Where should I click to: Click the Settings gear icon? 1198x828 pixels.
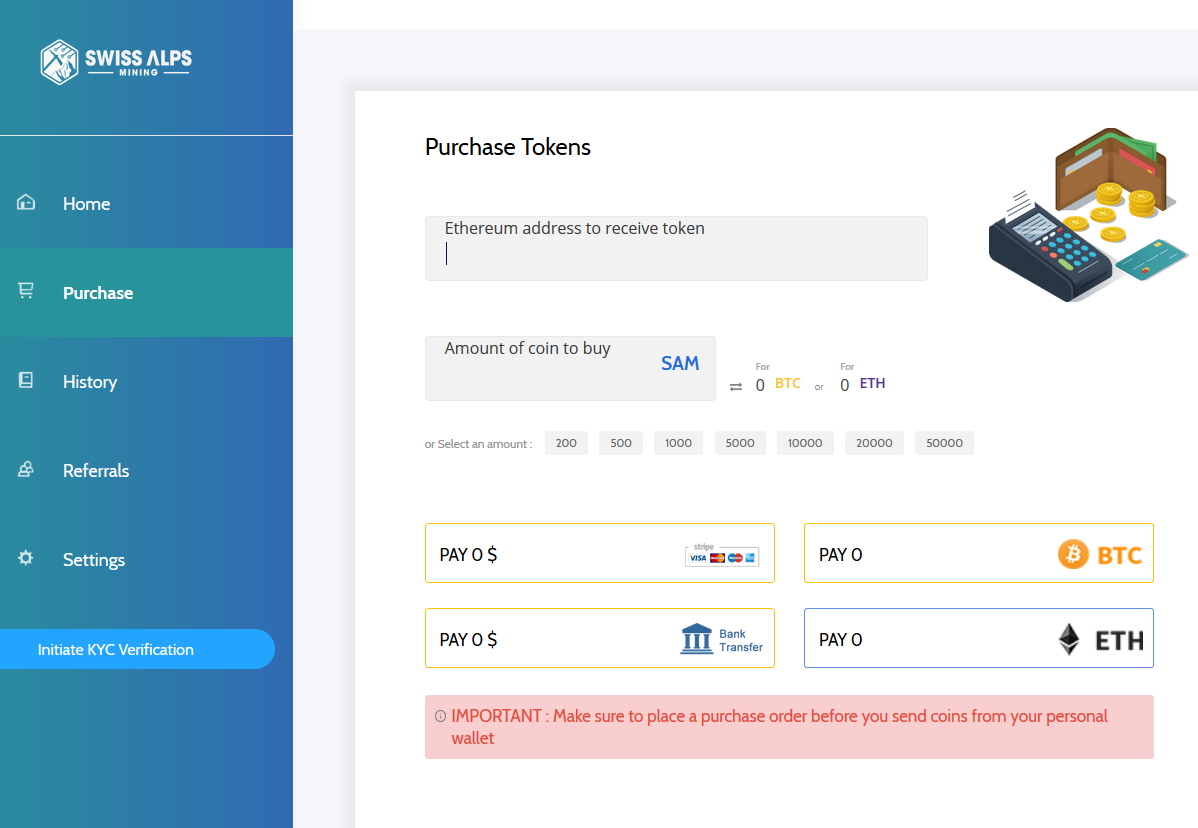pos(26,558)
